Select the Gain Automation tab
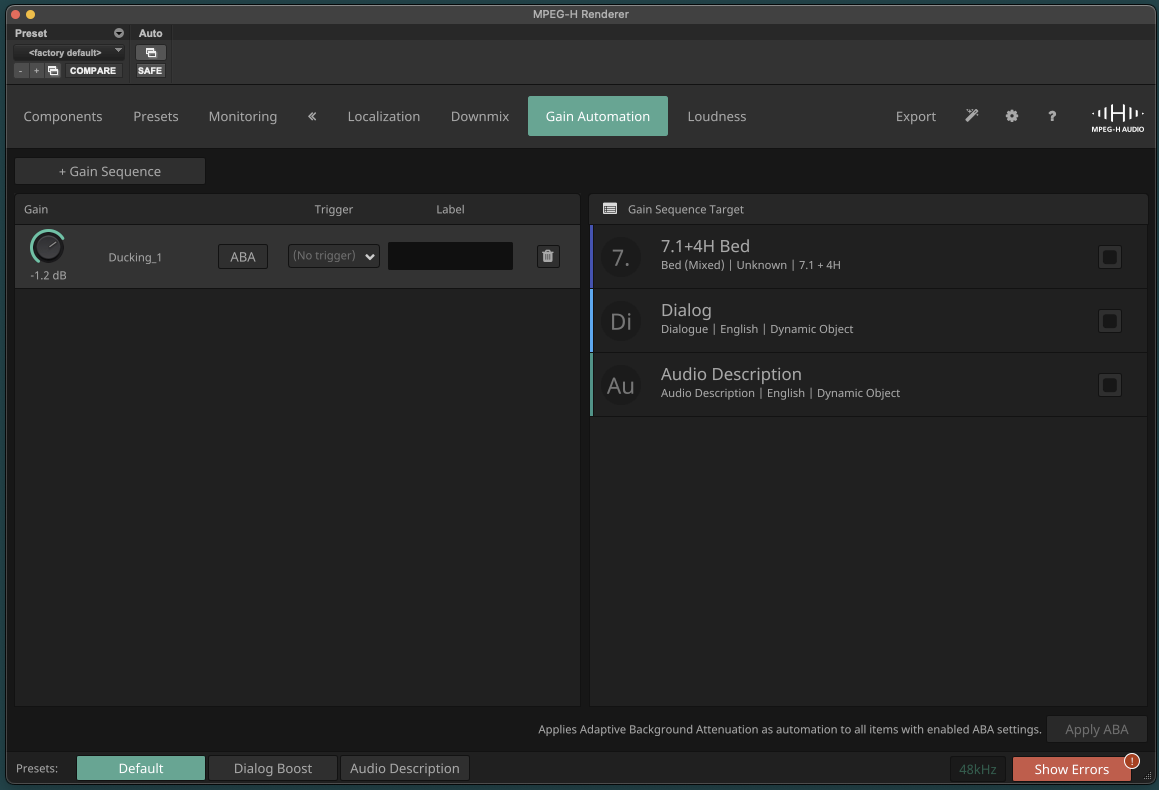This screenshot has width=1159, height=790. click(597, 116)
